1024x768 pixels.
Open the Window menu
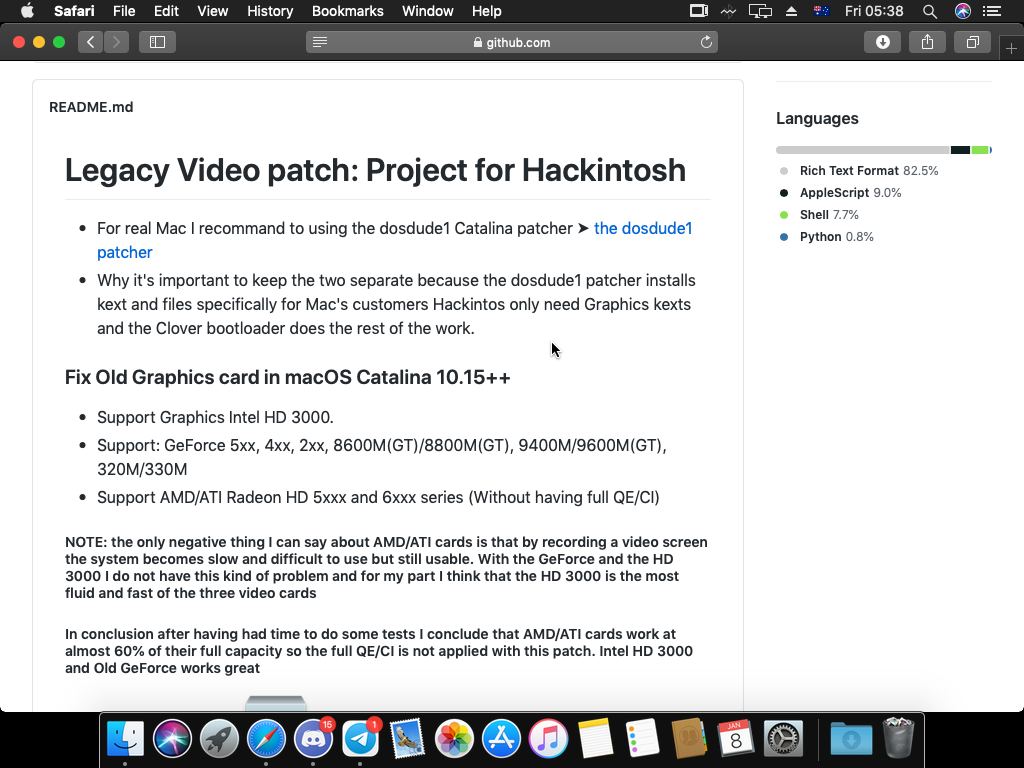click(x=428, y=11)
